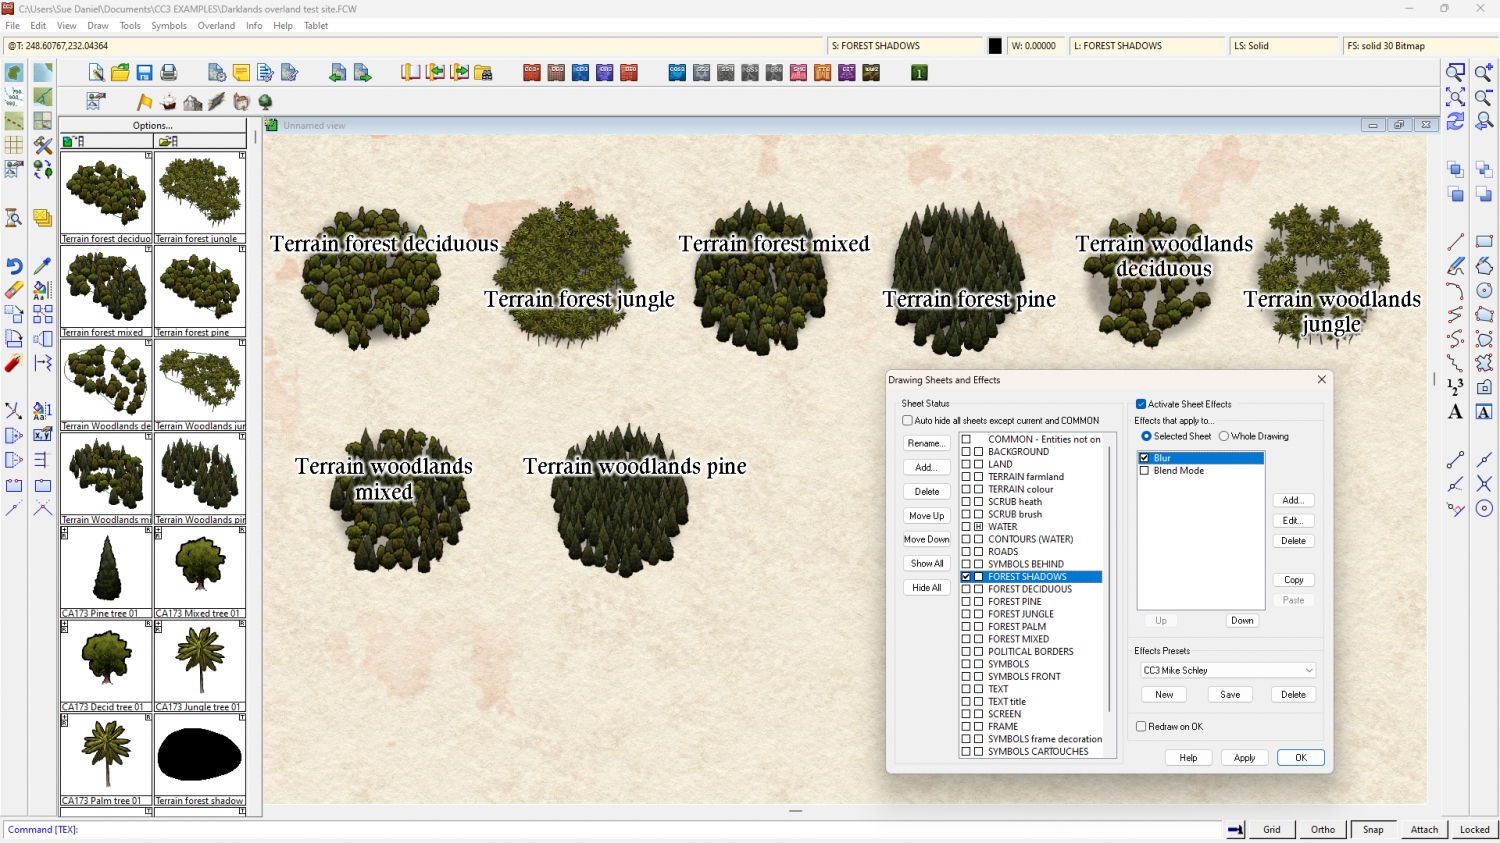Open the Draw menu
Screen dimensions: 1500x843
point(98,26)
